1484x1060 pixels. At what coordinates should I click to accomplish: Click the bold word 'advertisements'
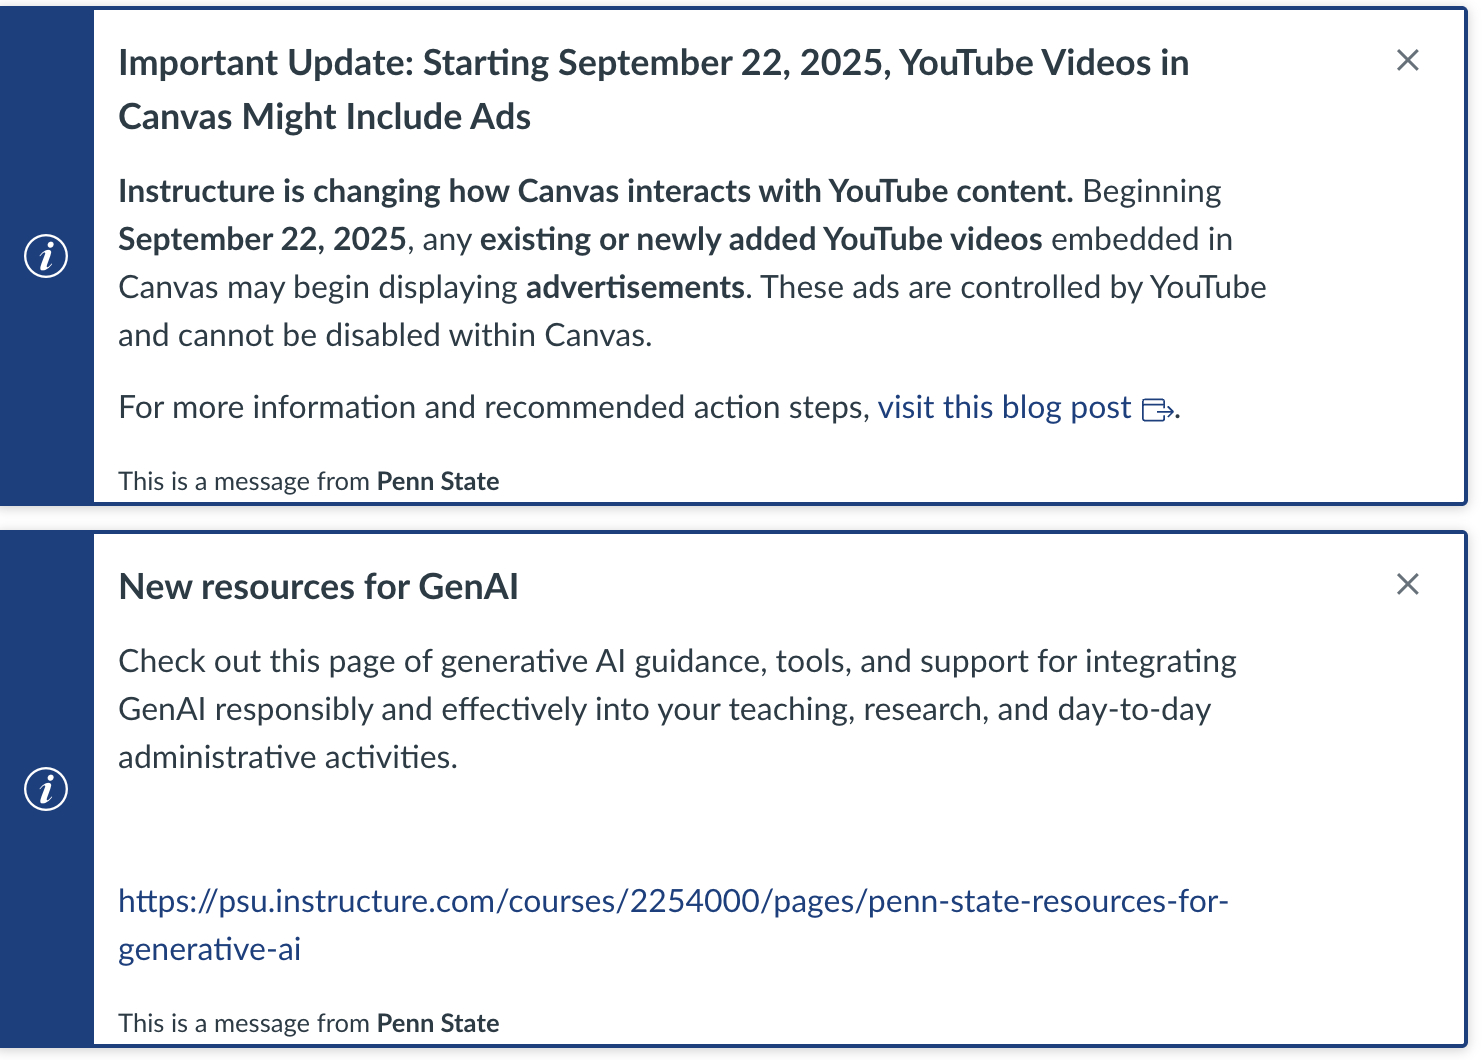(635, 288)
